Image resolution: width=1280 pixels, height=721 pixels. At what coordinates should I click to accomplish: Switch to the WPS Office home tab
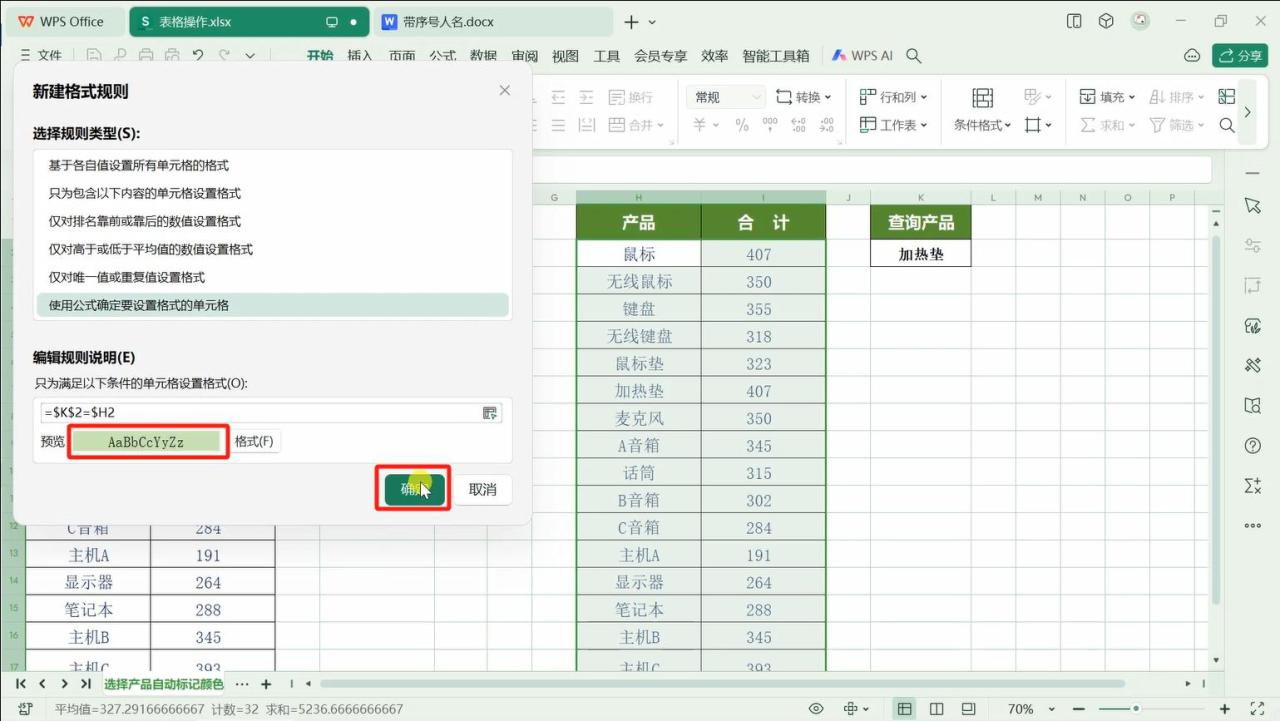pyautogui.click(x=61, y=21)
